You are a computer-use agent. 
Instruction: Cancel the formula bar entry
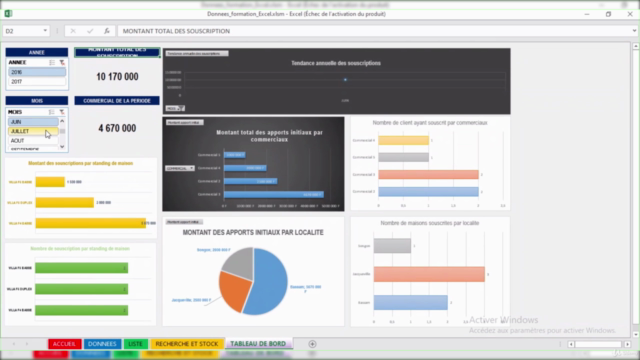click(73, 31)
